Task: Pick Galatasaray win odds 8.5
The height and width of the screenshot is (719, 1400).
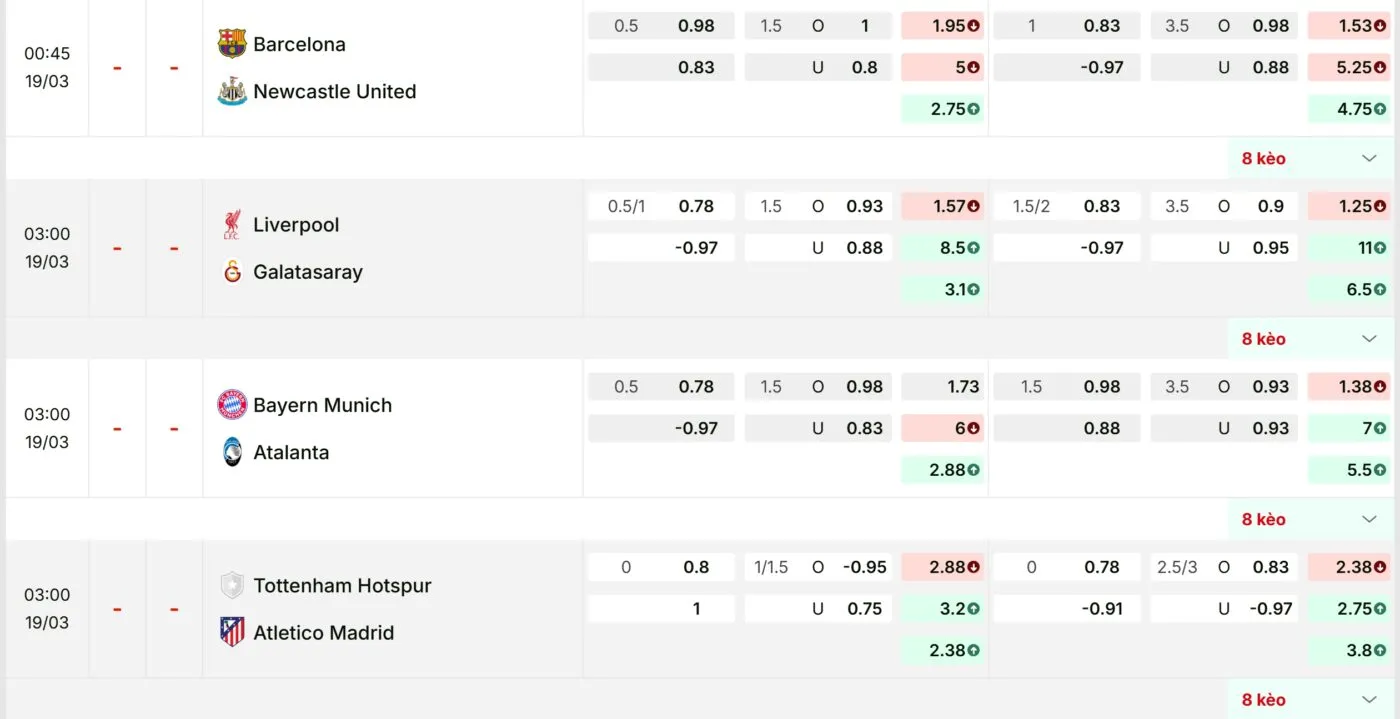Action: click(x=943, y=248)
